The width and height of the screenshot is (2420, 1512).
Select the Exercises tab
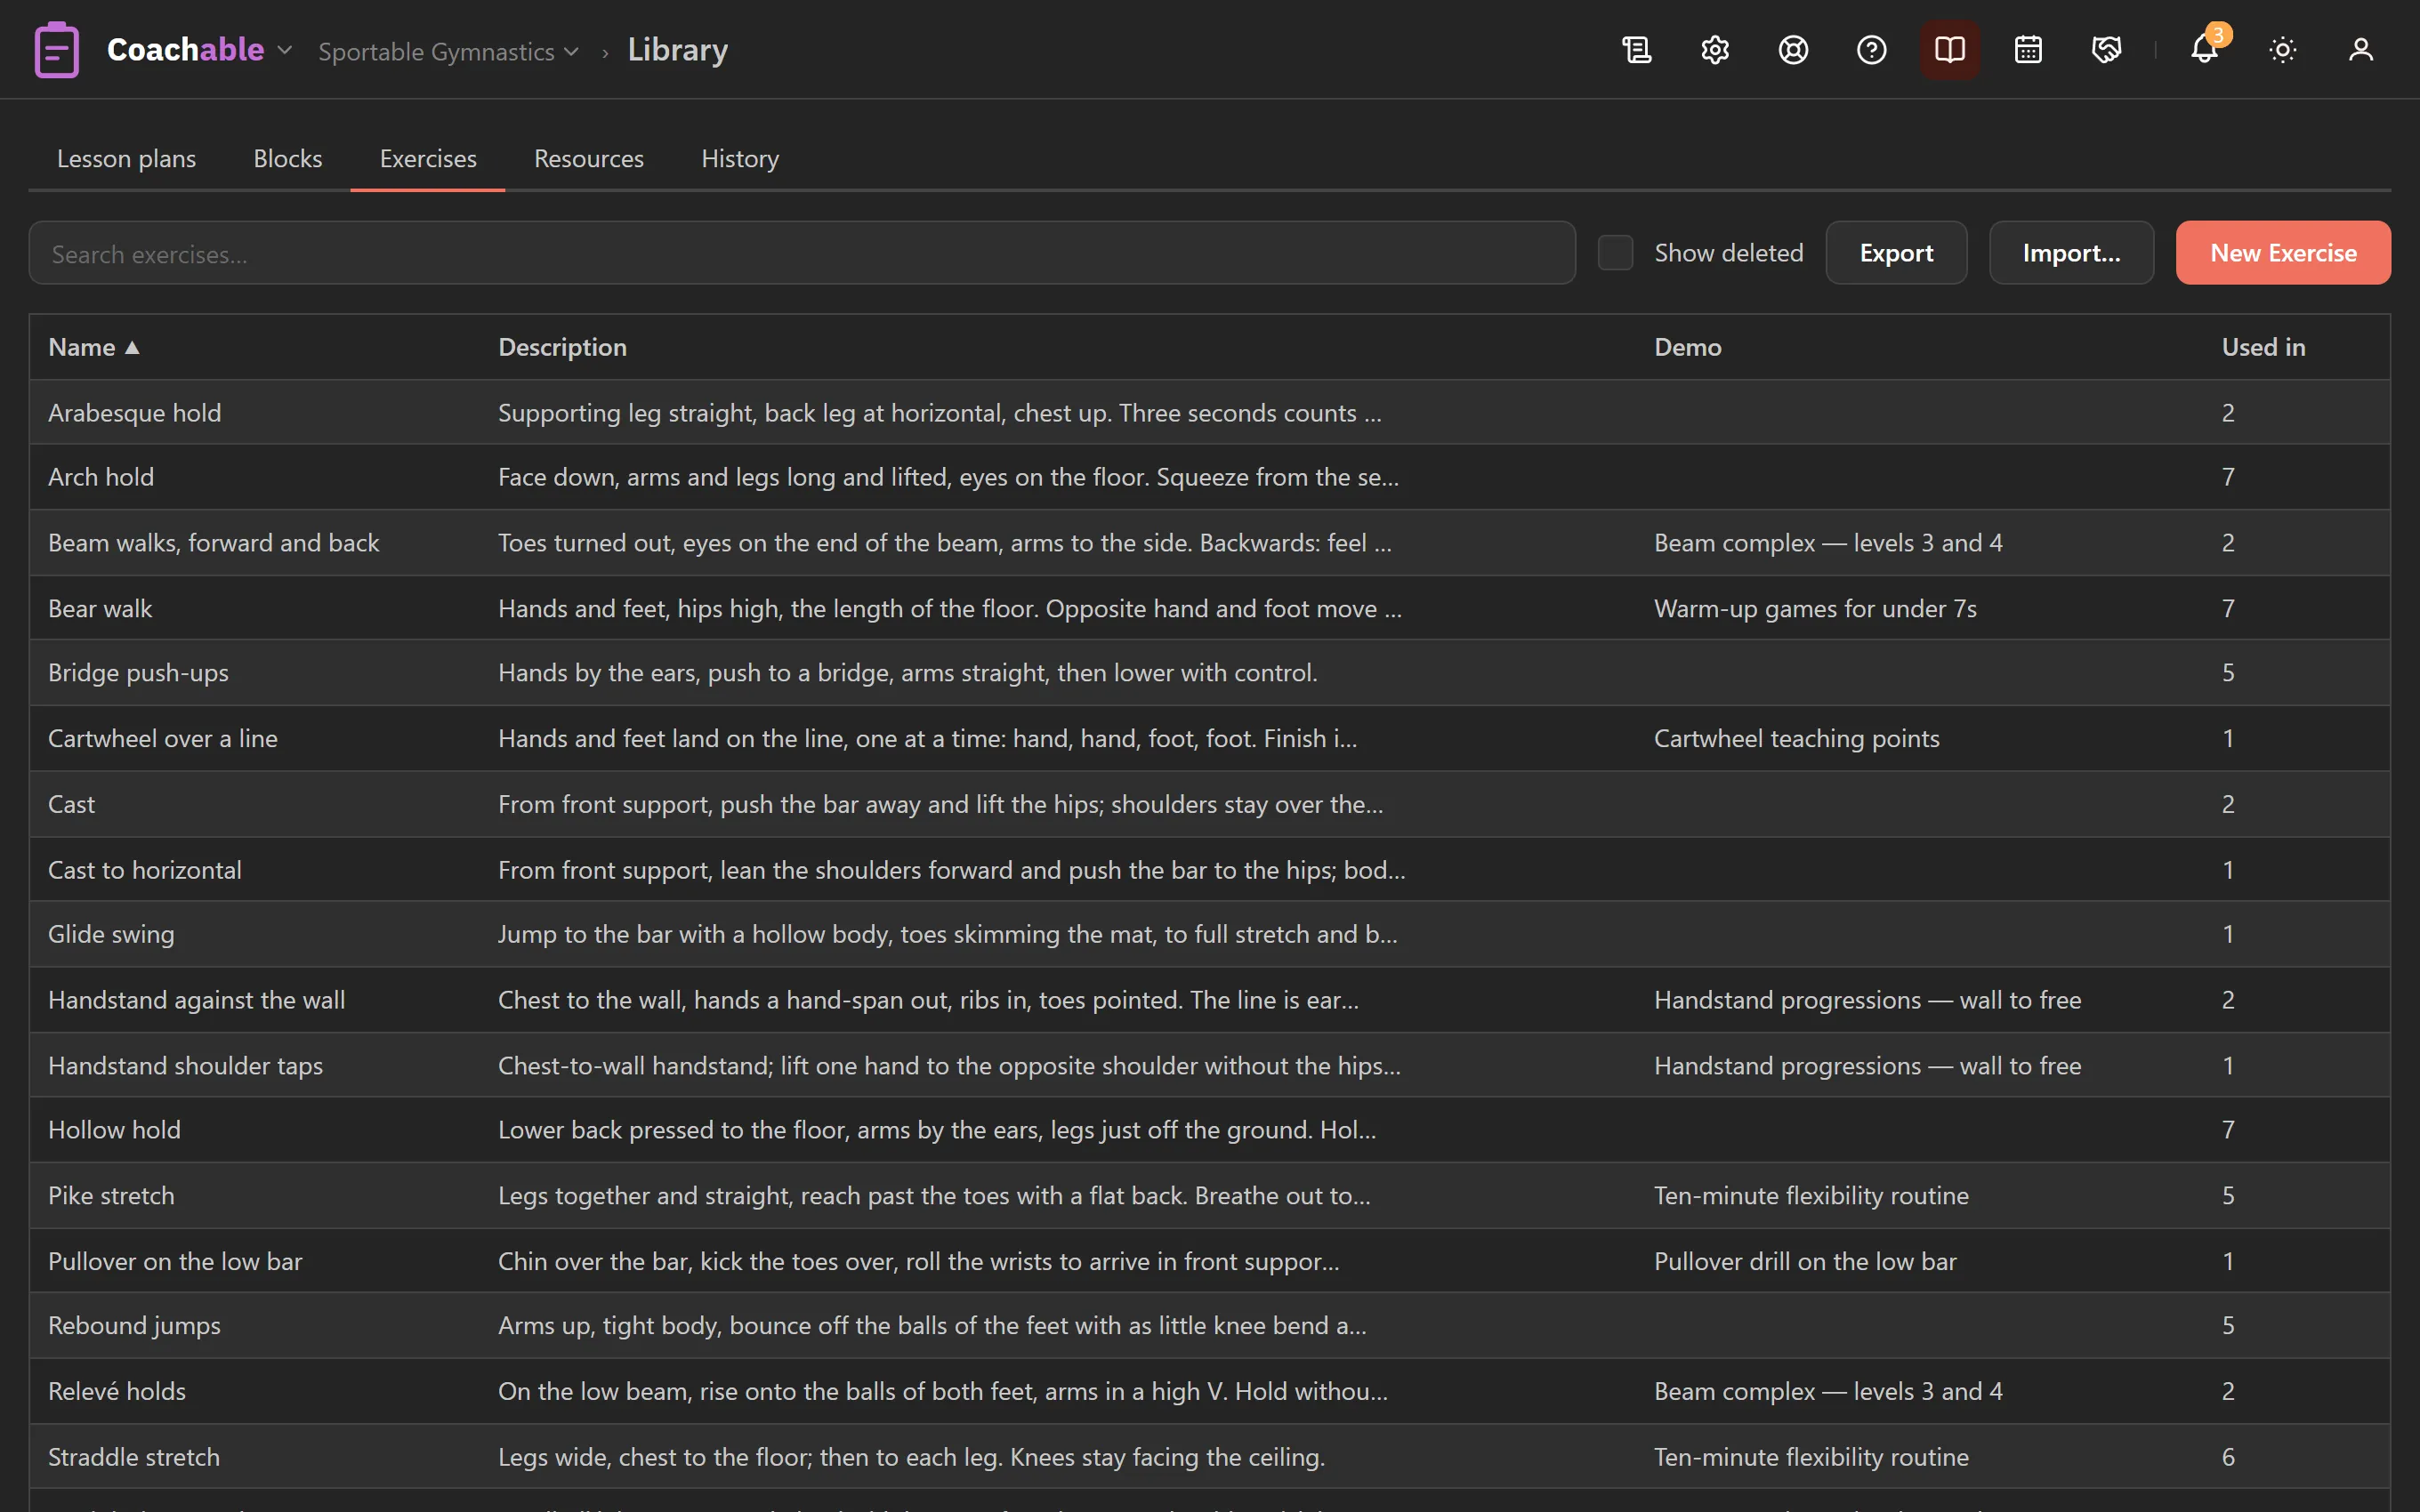[x=428, y=158]
